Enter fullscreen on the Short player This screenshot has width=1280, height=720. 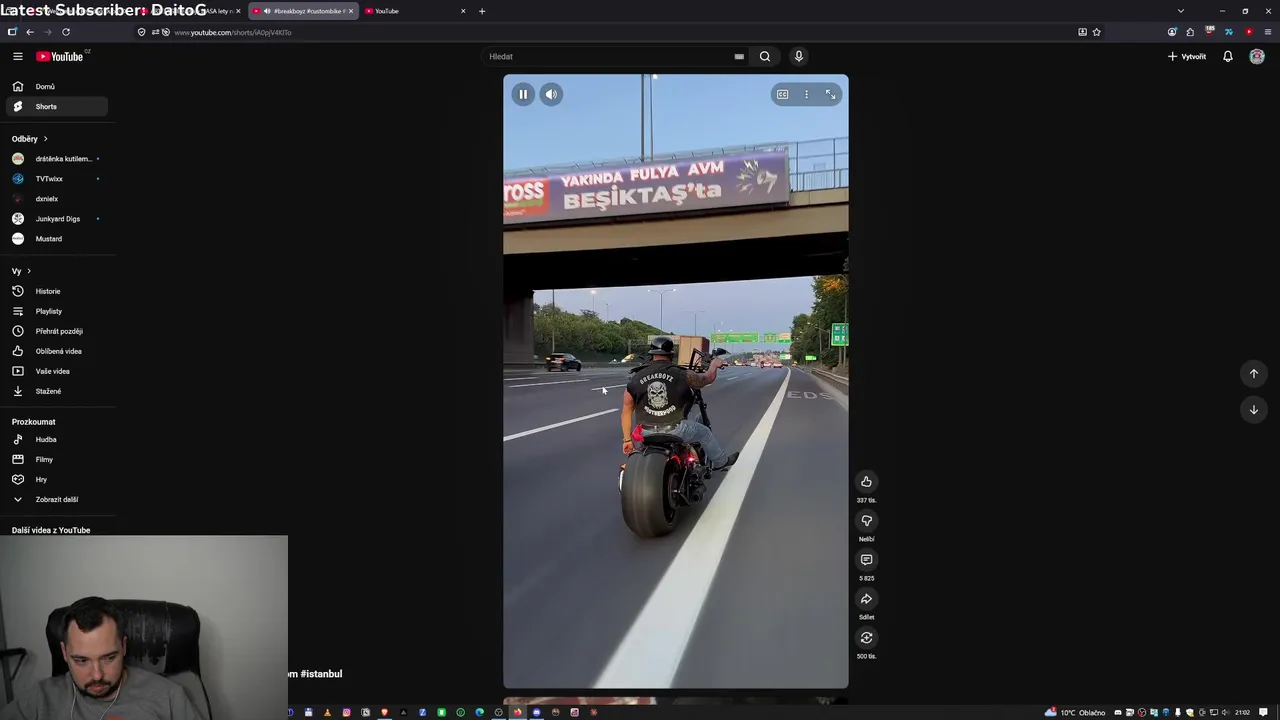(x=830, y=94)
